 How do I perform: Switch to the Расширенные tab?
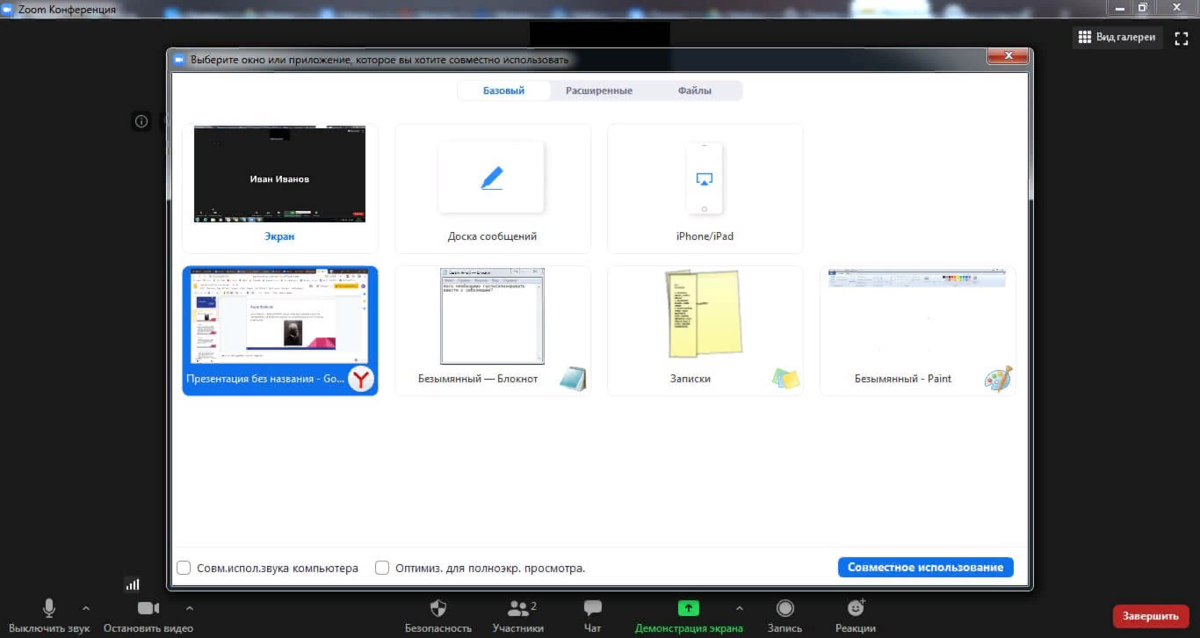(599, 91)
